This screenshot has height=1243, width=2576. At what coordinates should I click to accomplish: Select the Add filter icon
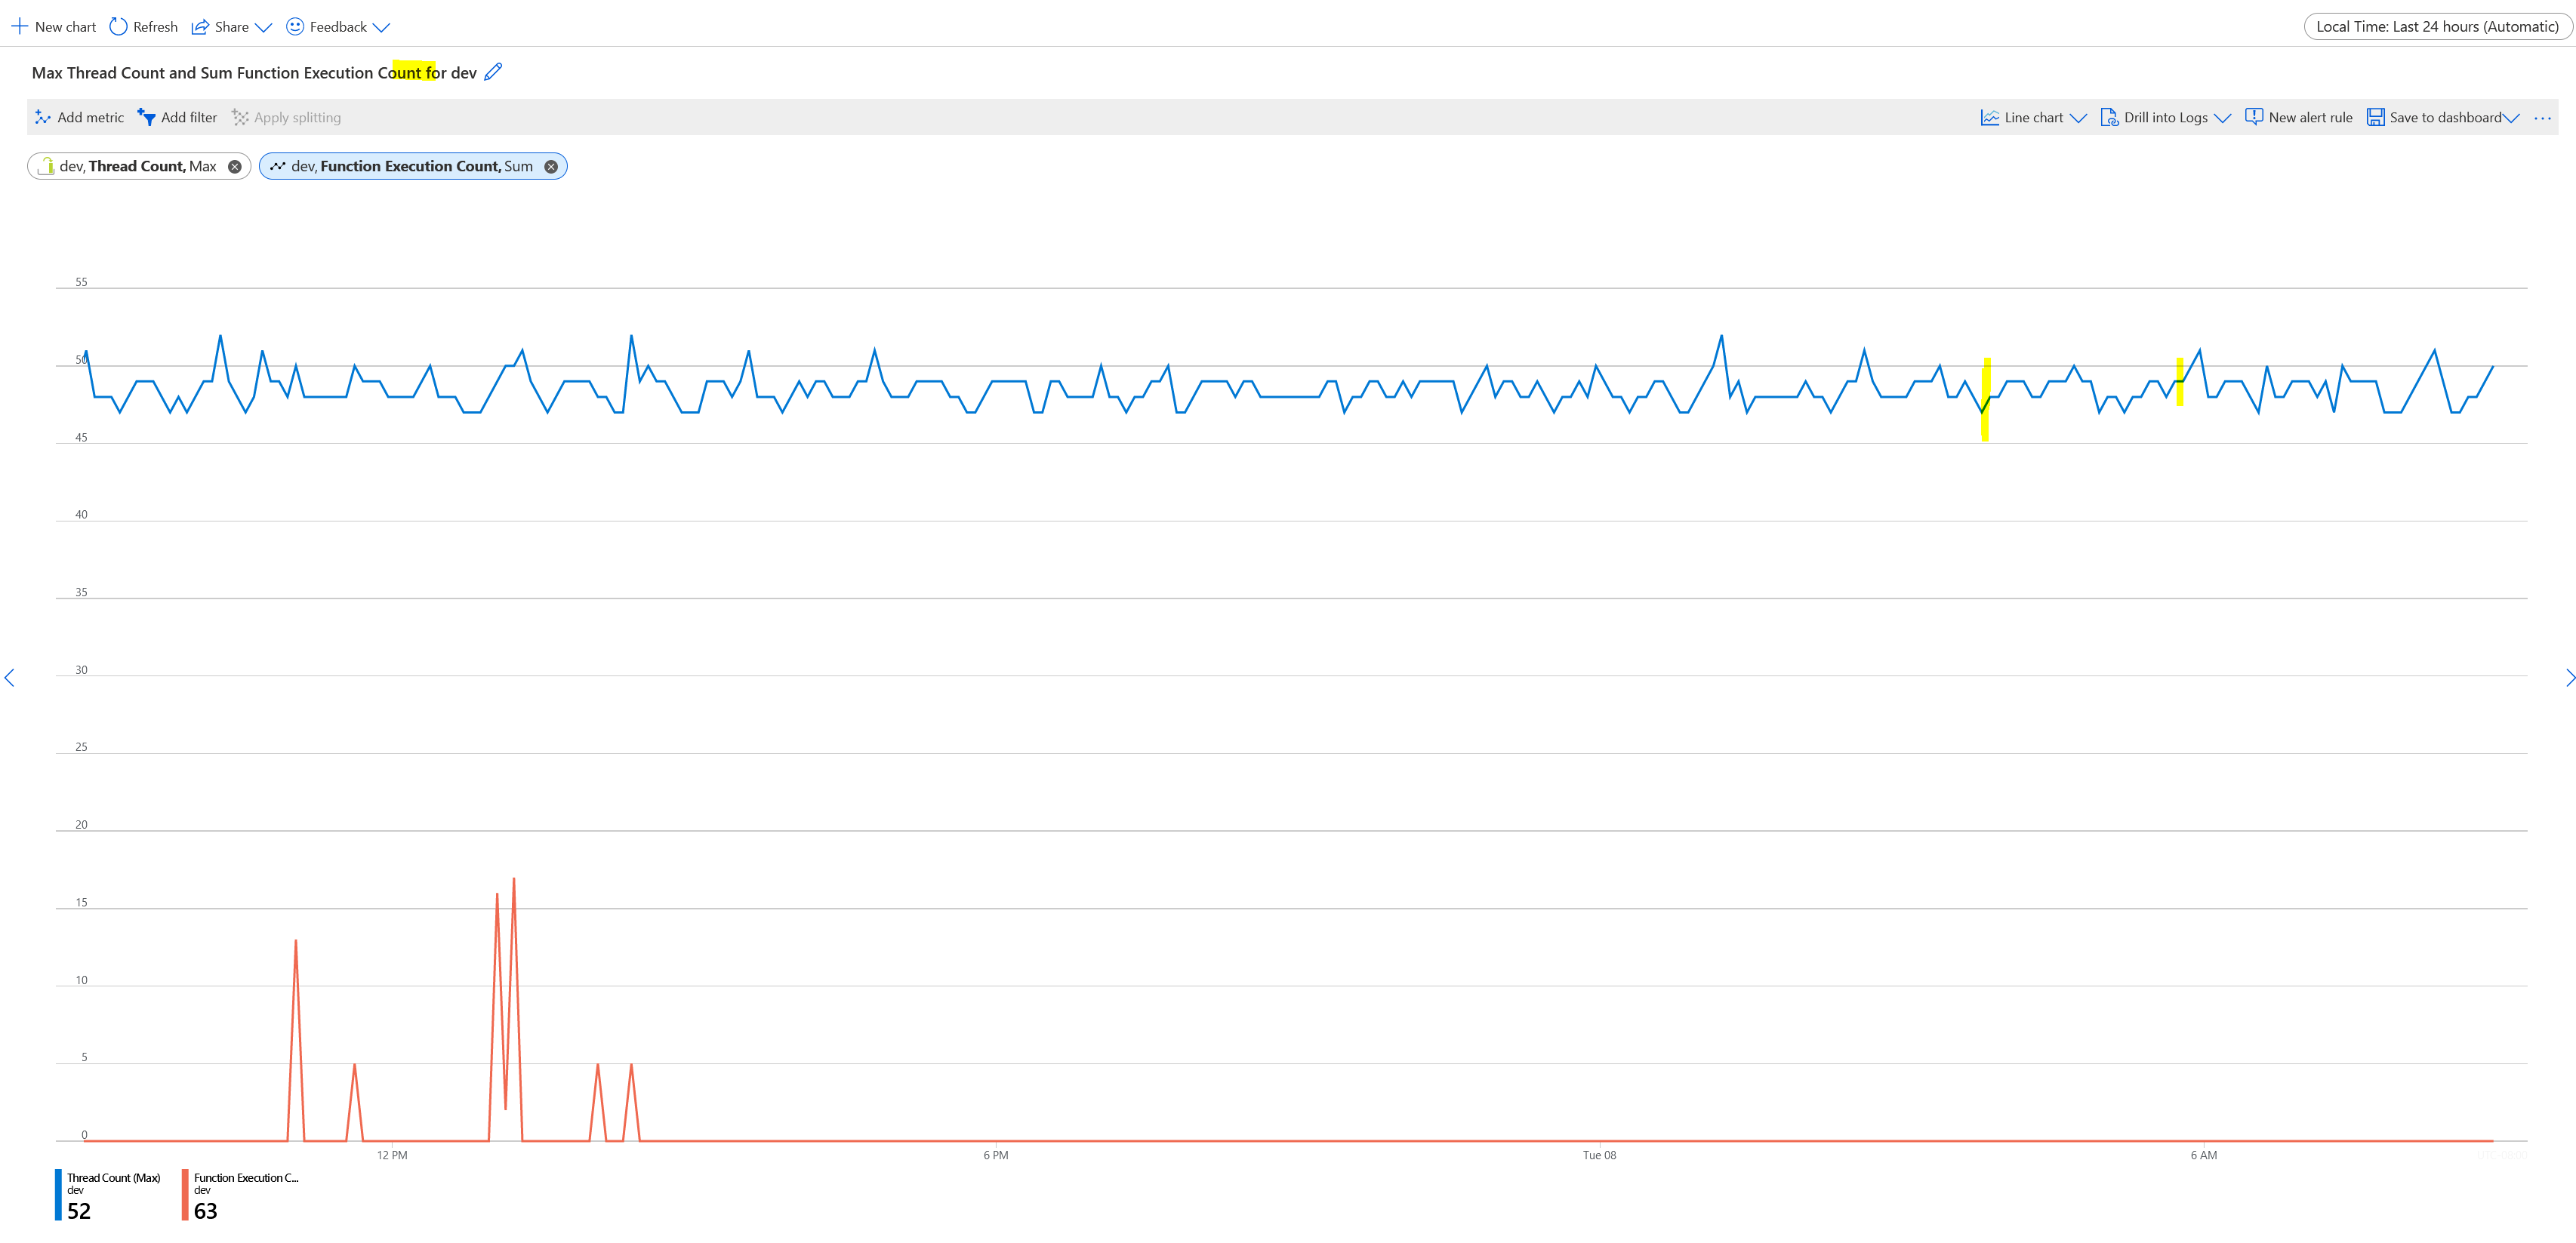[146, 117]
